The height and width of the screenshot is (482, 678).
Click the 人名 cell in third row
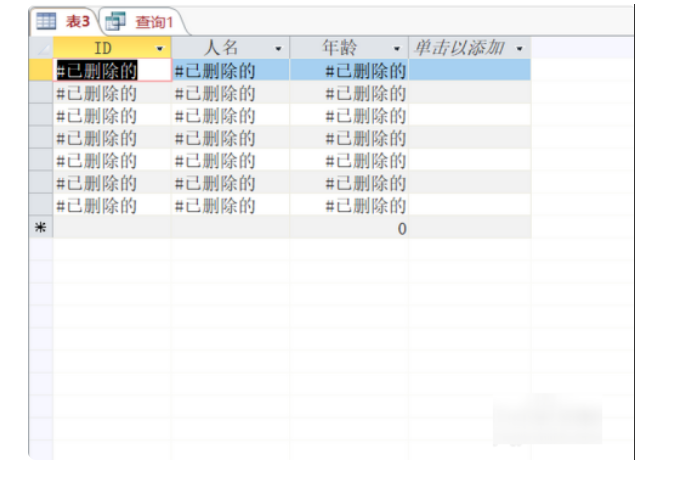coord(231,115)
